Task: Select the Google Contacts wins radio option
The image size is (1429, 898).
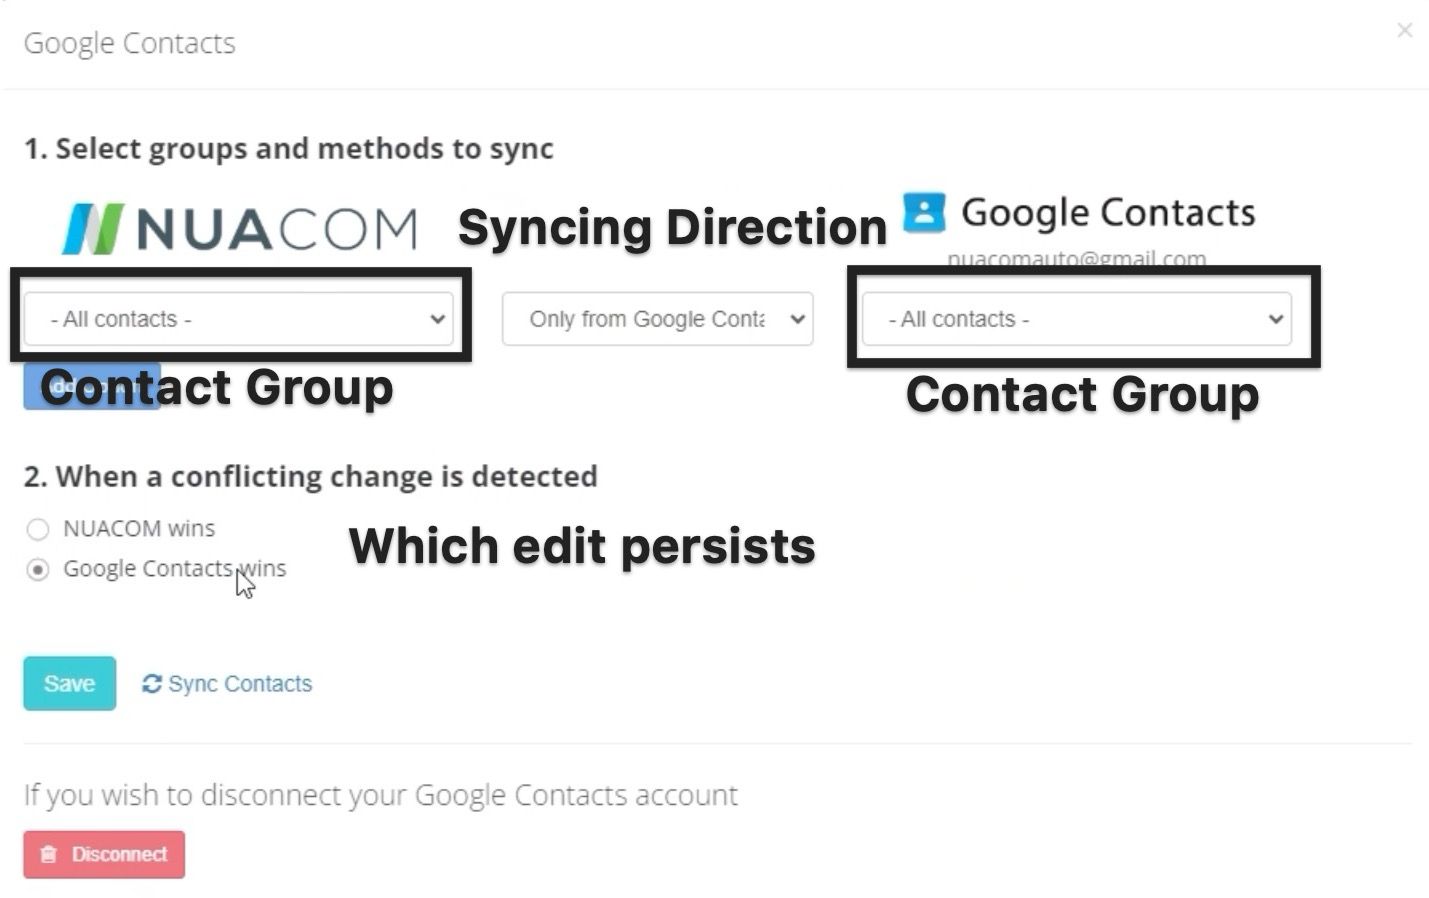Action: click(x=38, y=570)
